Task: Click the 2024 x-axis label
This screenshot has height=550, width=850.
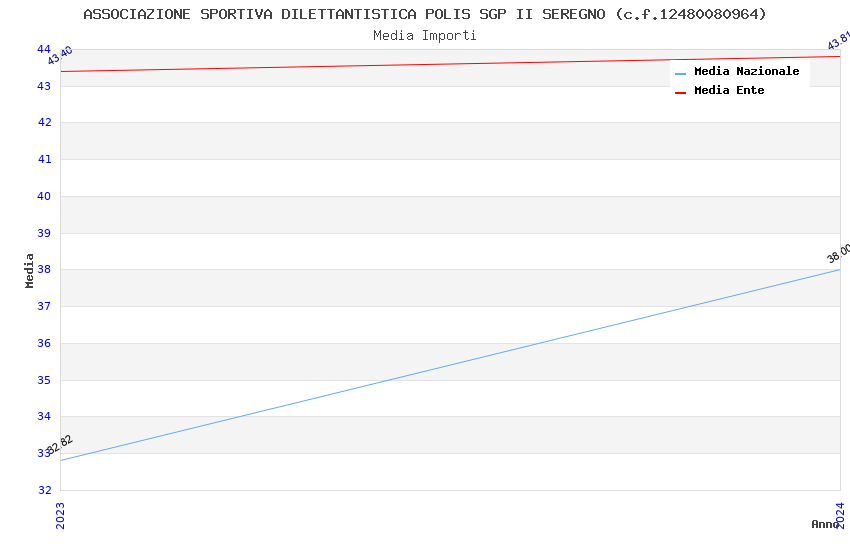Action: (840, 515)
